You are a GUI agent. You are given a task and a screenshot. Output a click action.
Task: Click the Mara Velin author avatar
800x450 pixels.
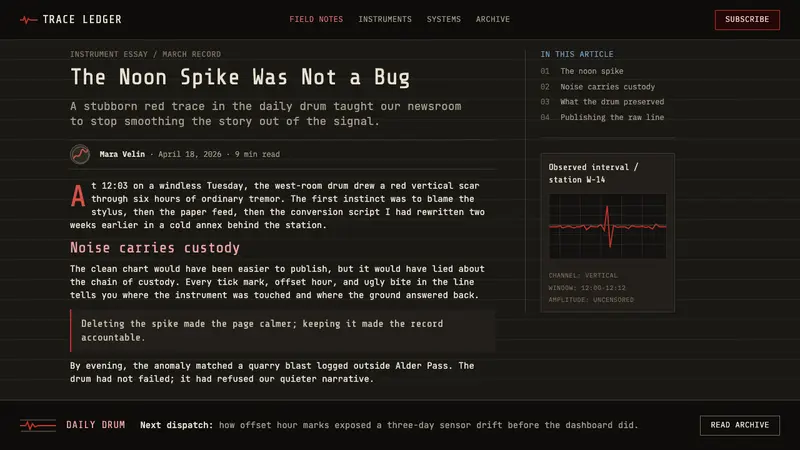click(x=80, y=154)
